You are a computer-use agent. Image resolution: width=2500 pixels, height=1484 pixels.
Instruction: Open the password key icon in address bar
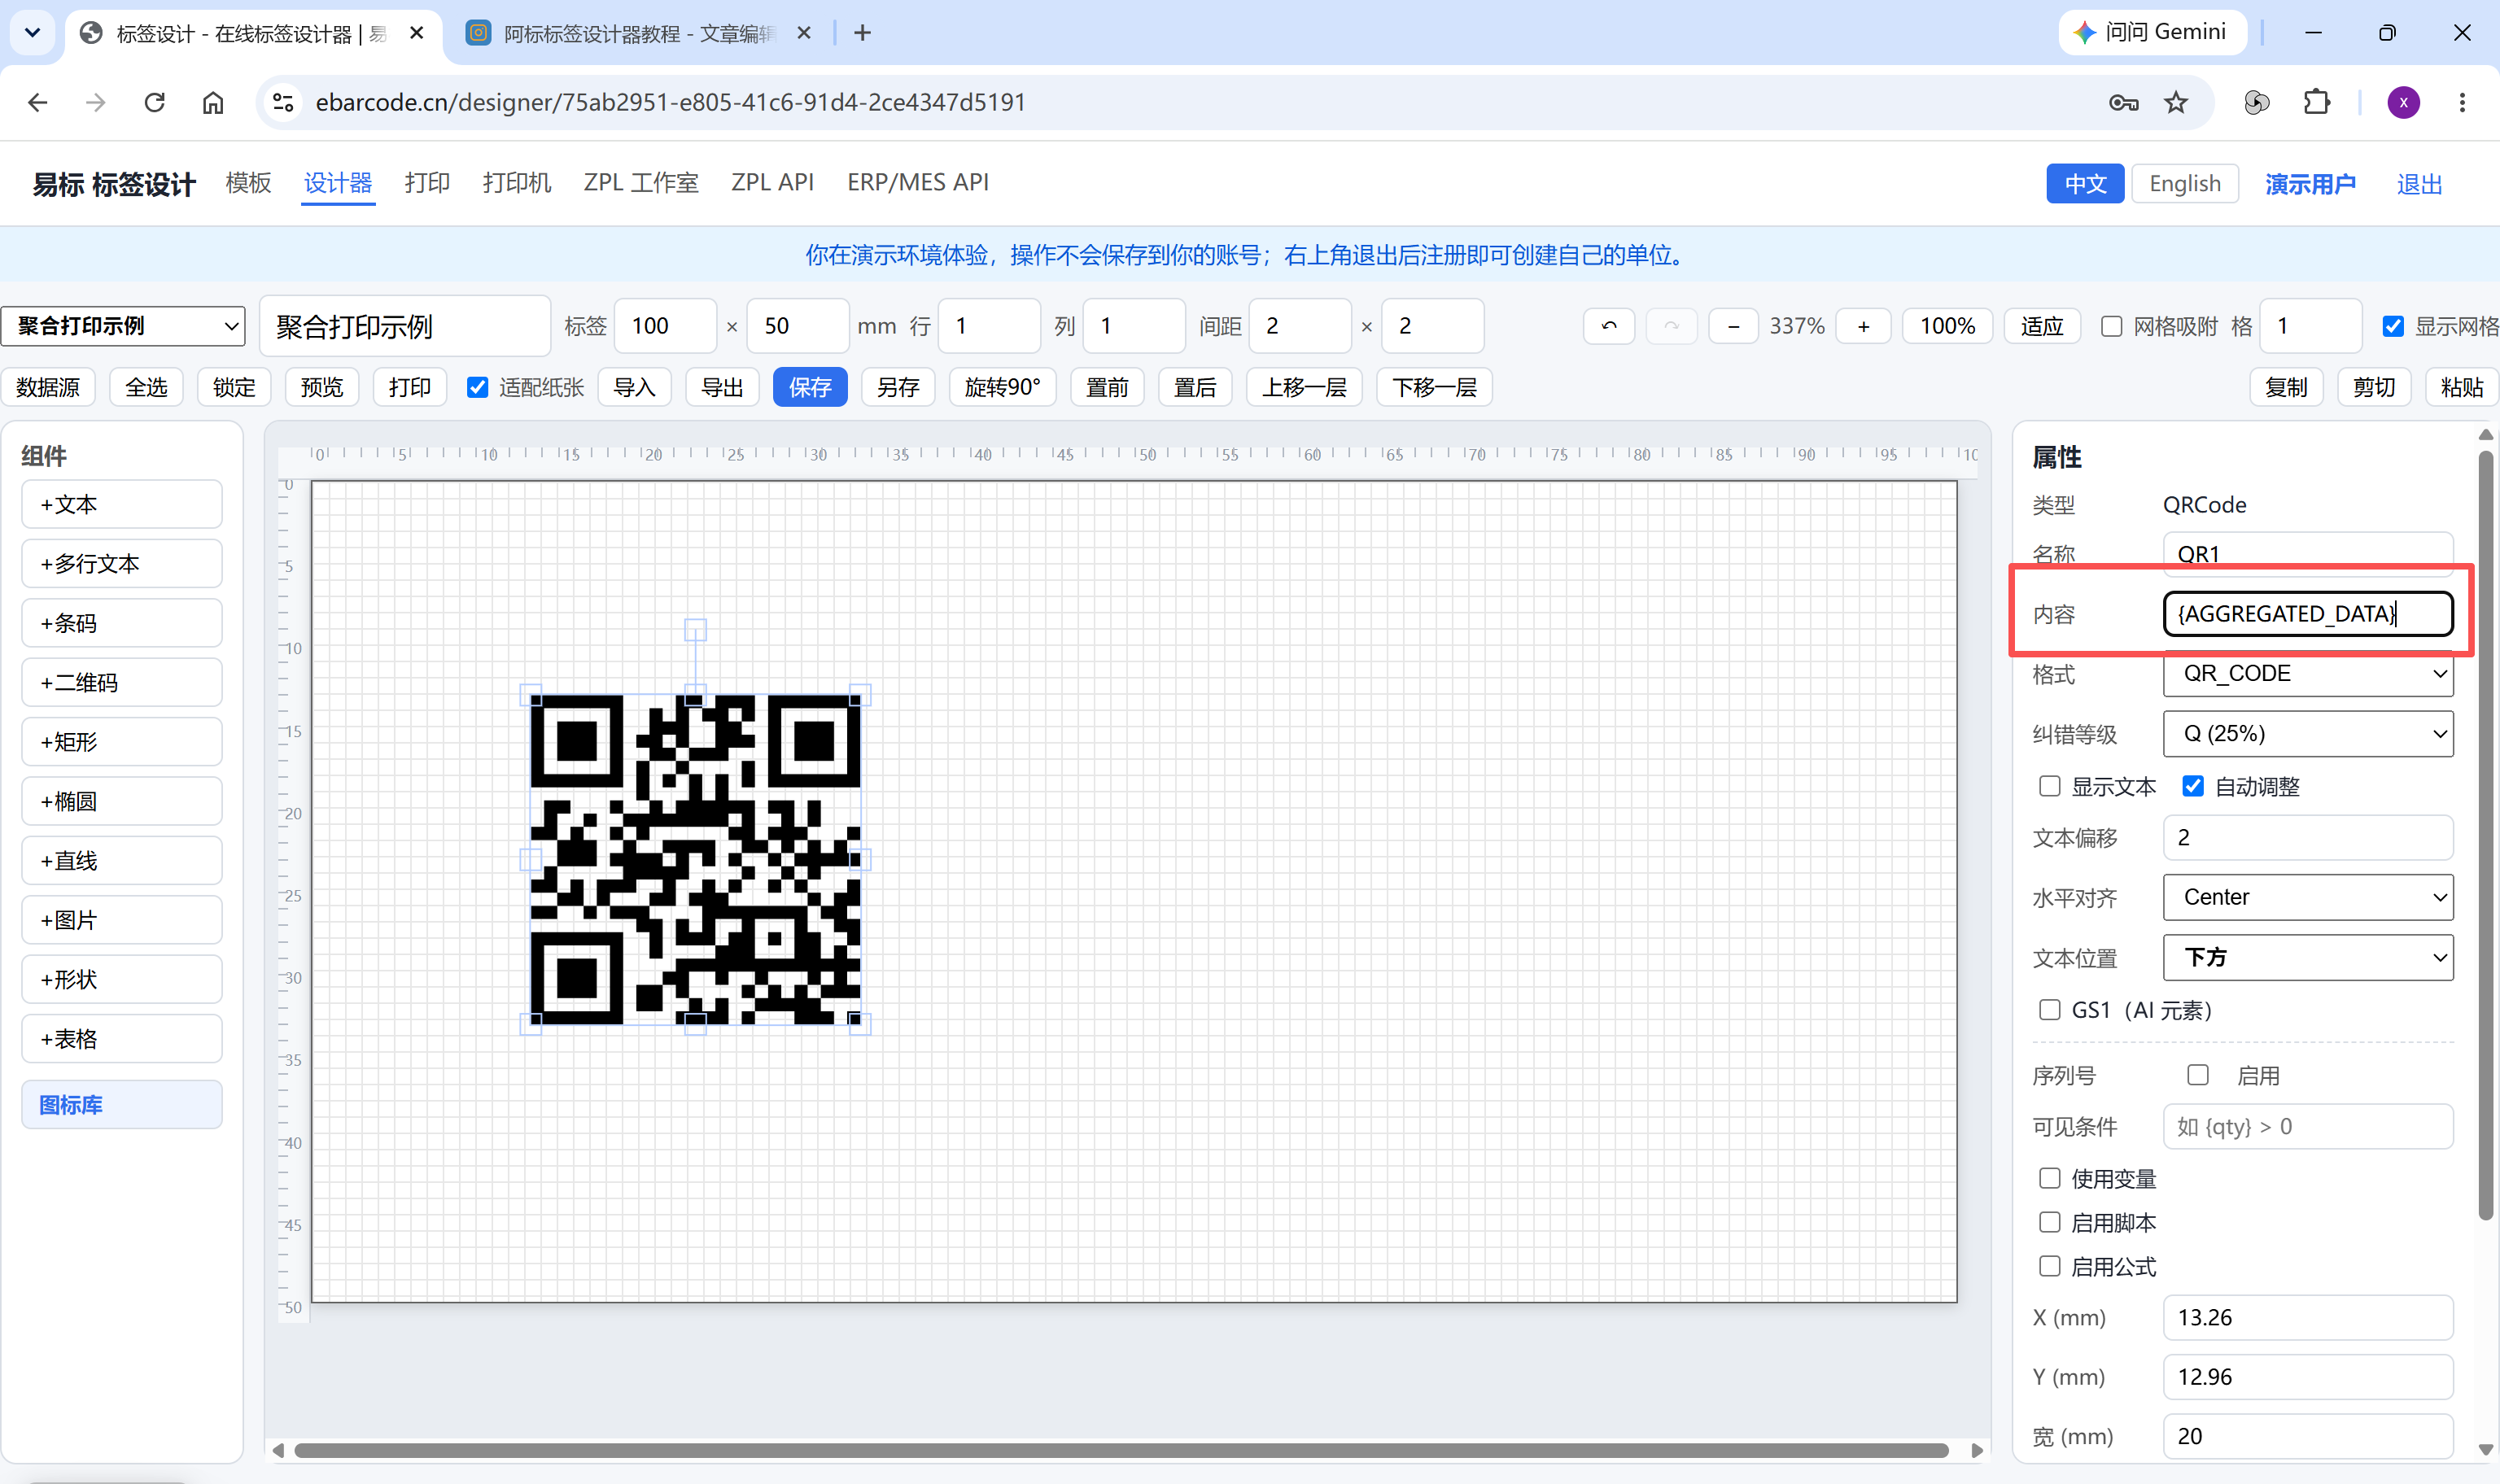coord(2123,102)
